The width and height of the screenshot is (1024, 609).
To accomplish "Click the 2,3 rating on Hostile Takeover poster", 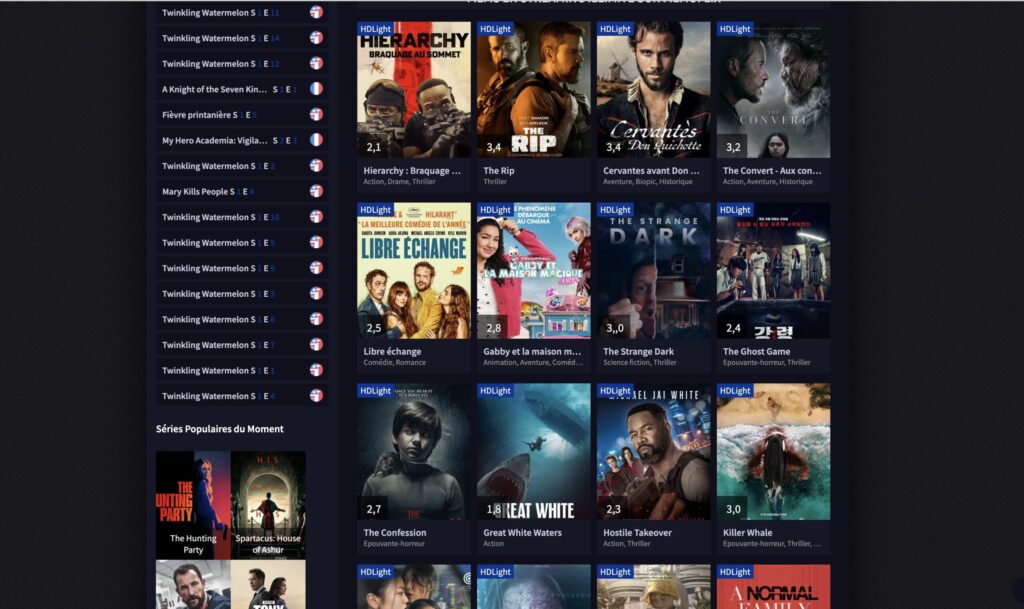I will pyautogui.click(x=613, y=508).
